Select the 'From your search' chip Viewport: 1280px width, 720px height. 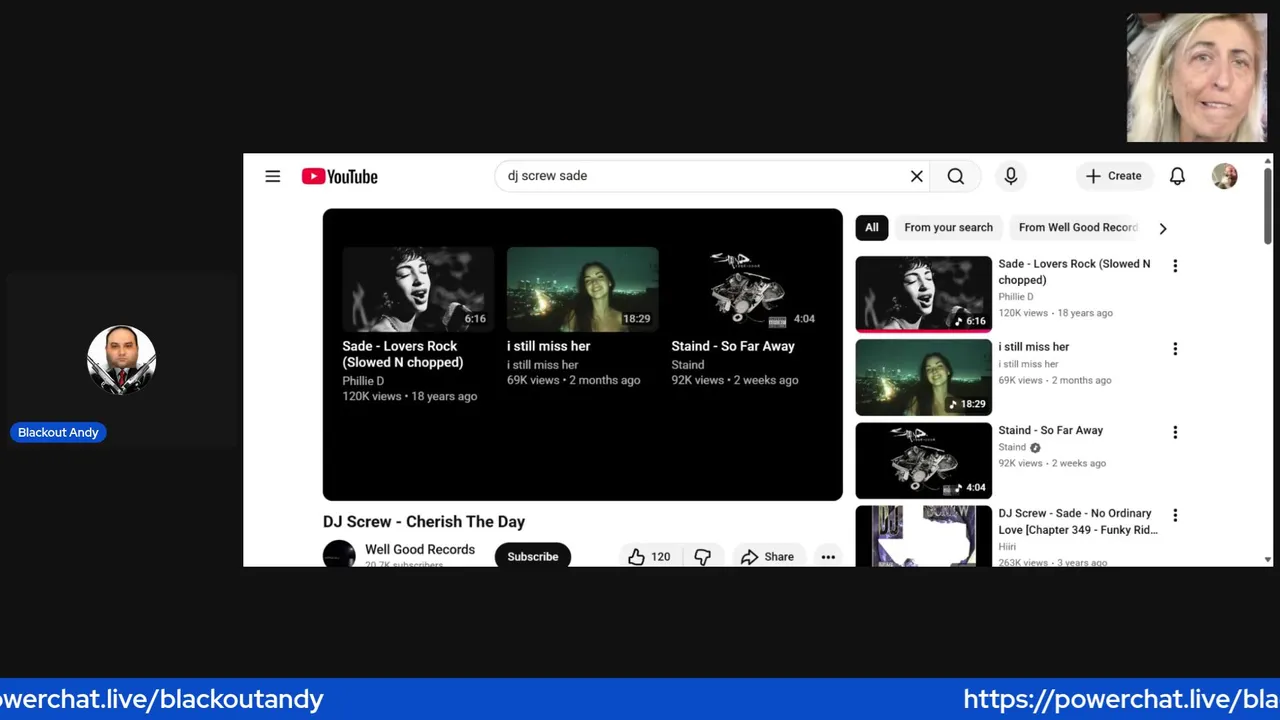click(x=948, y=228)
